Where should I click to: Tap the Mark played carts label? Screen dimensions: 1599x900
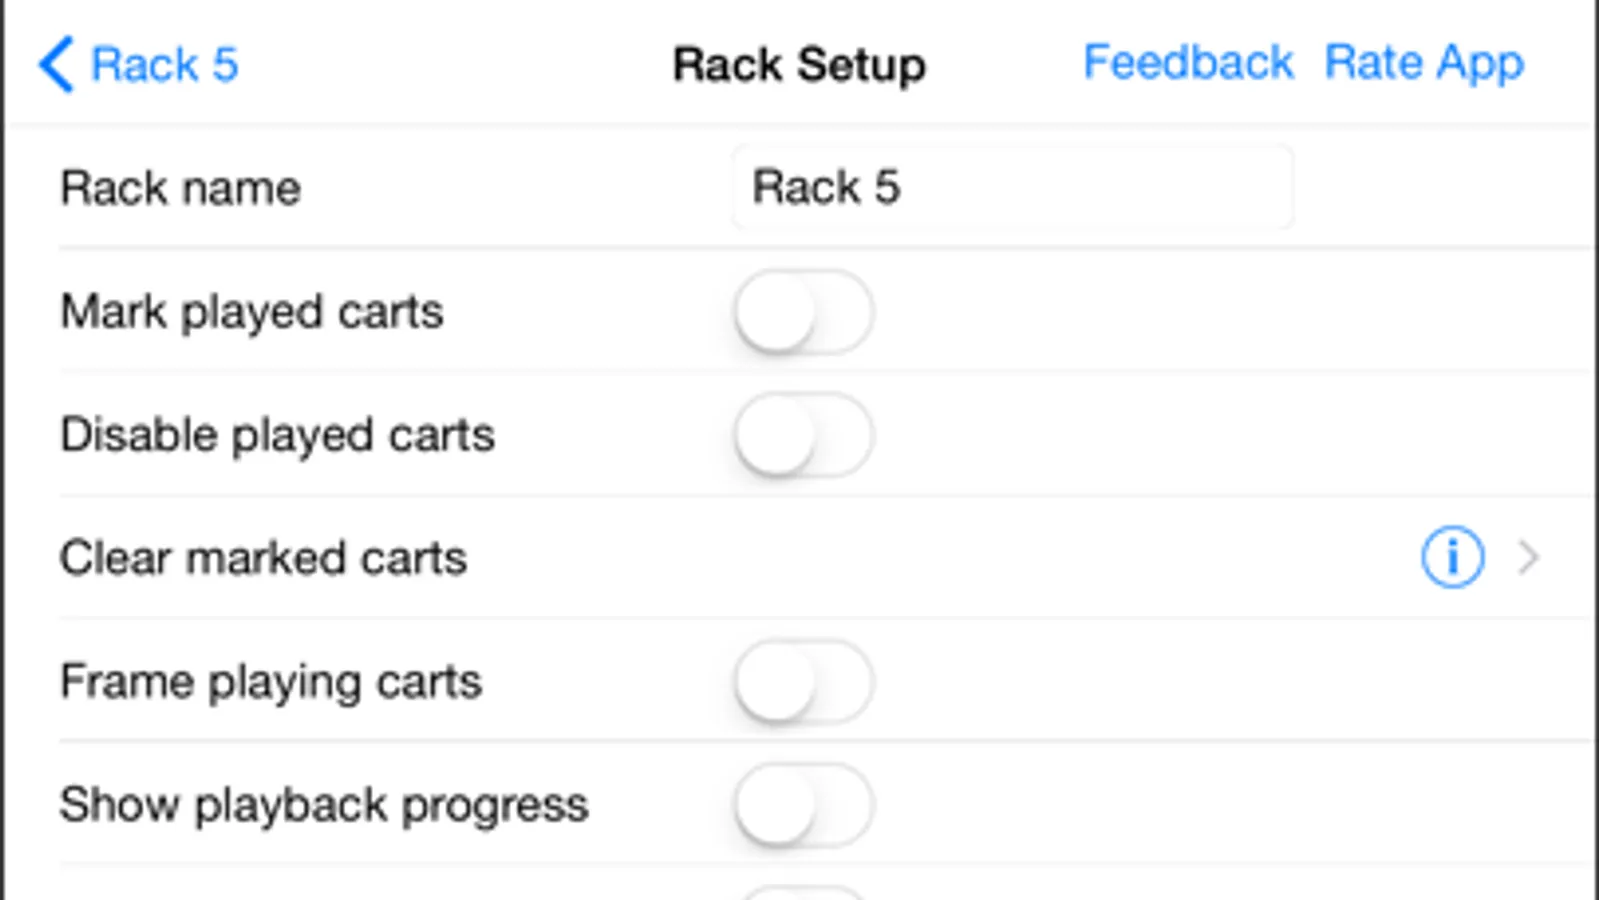click(252, 312)
